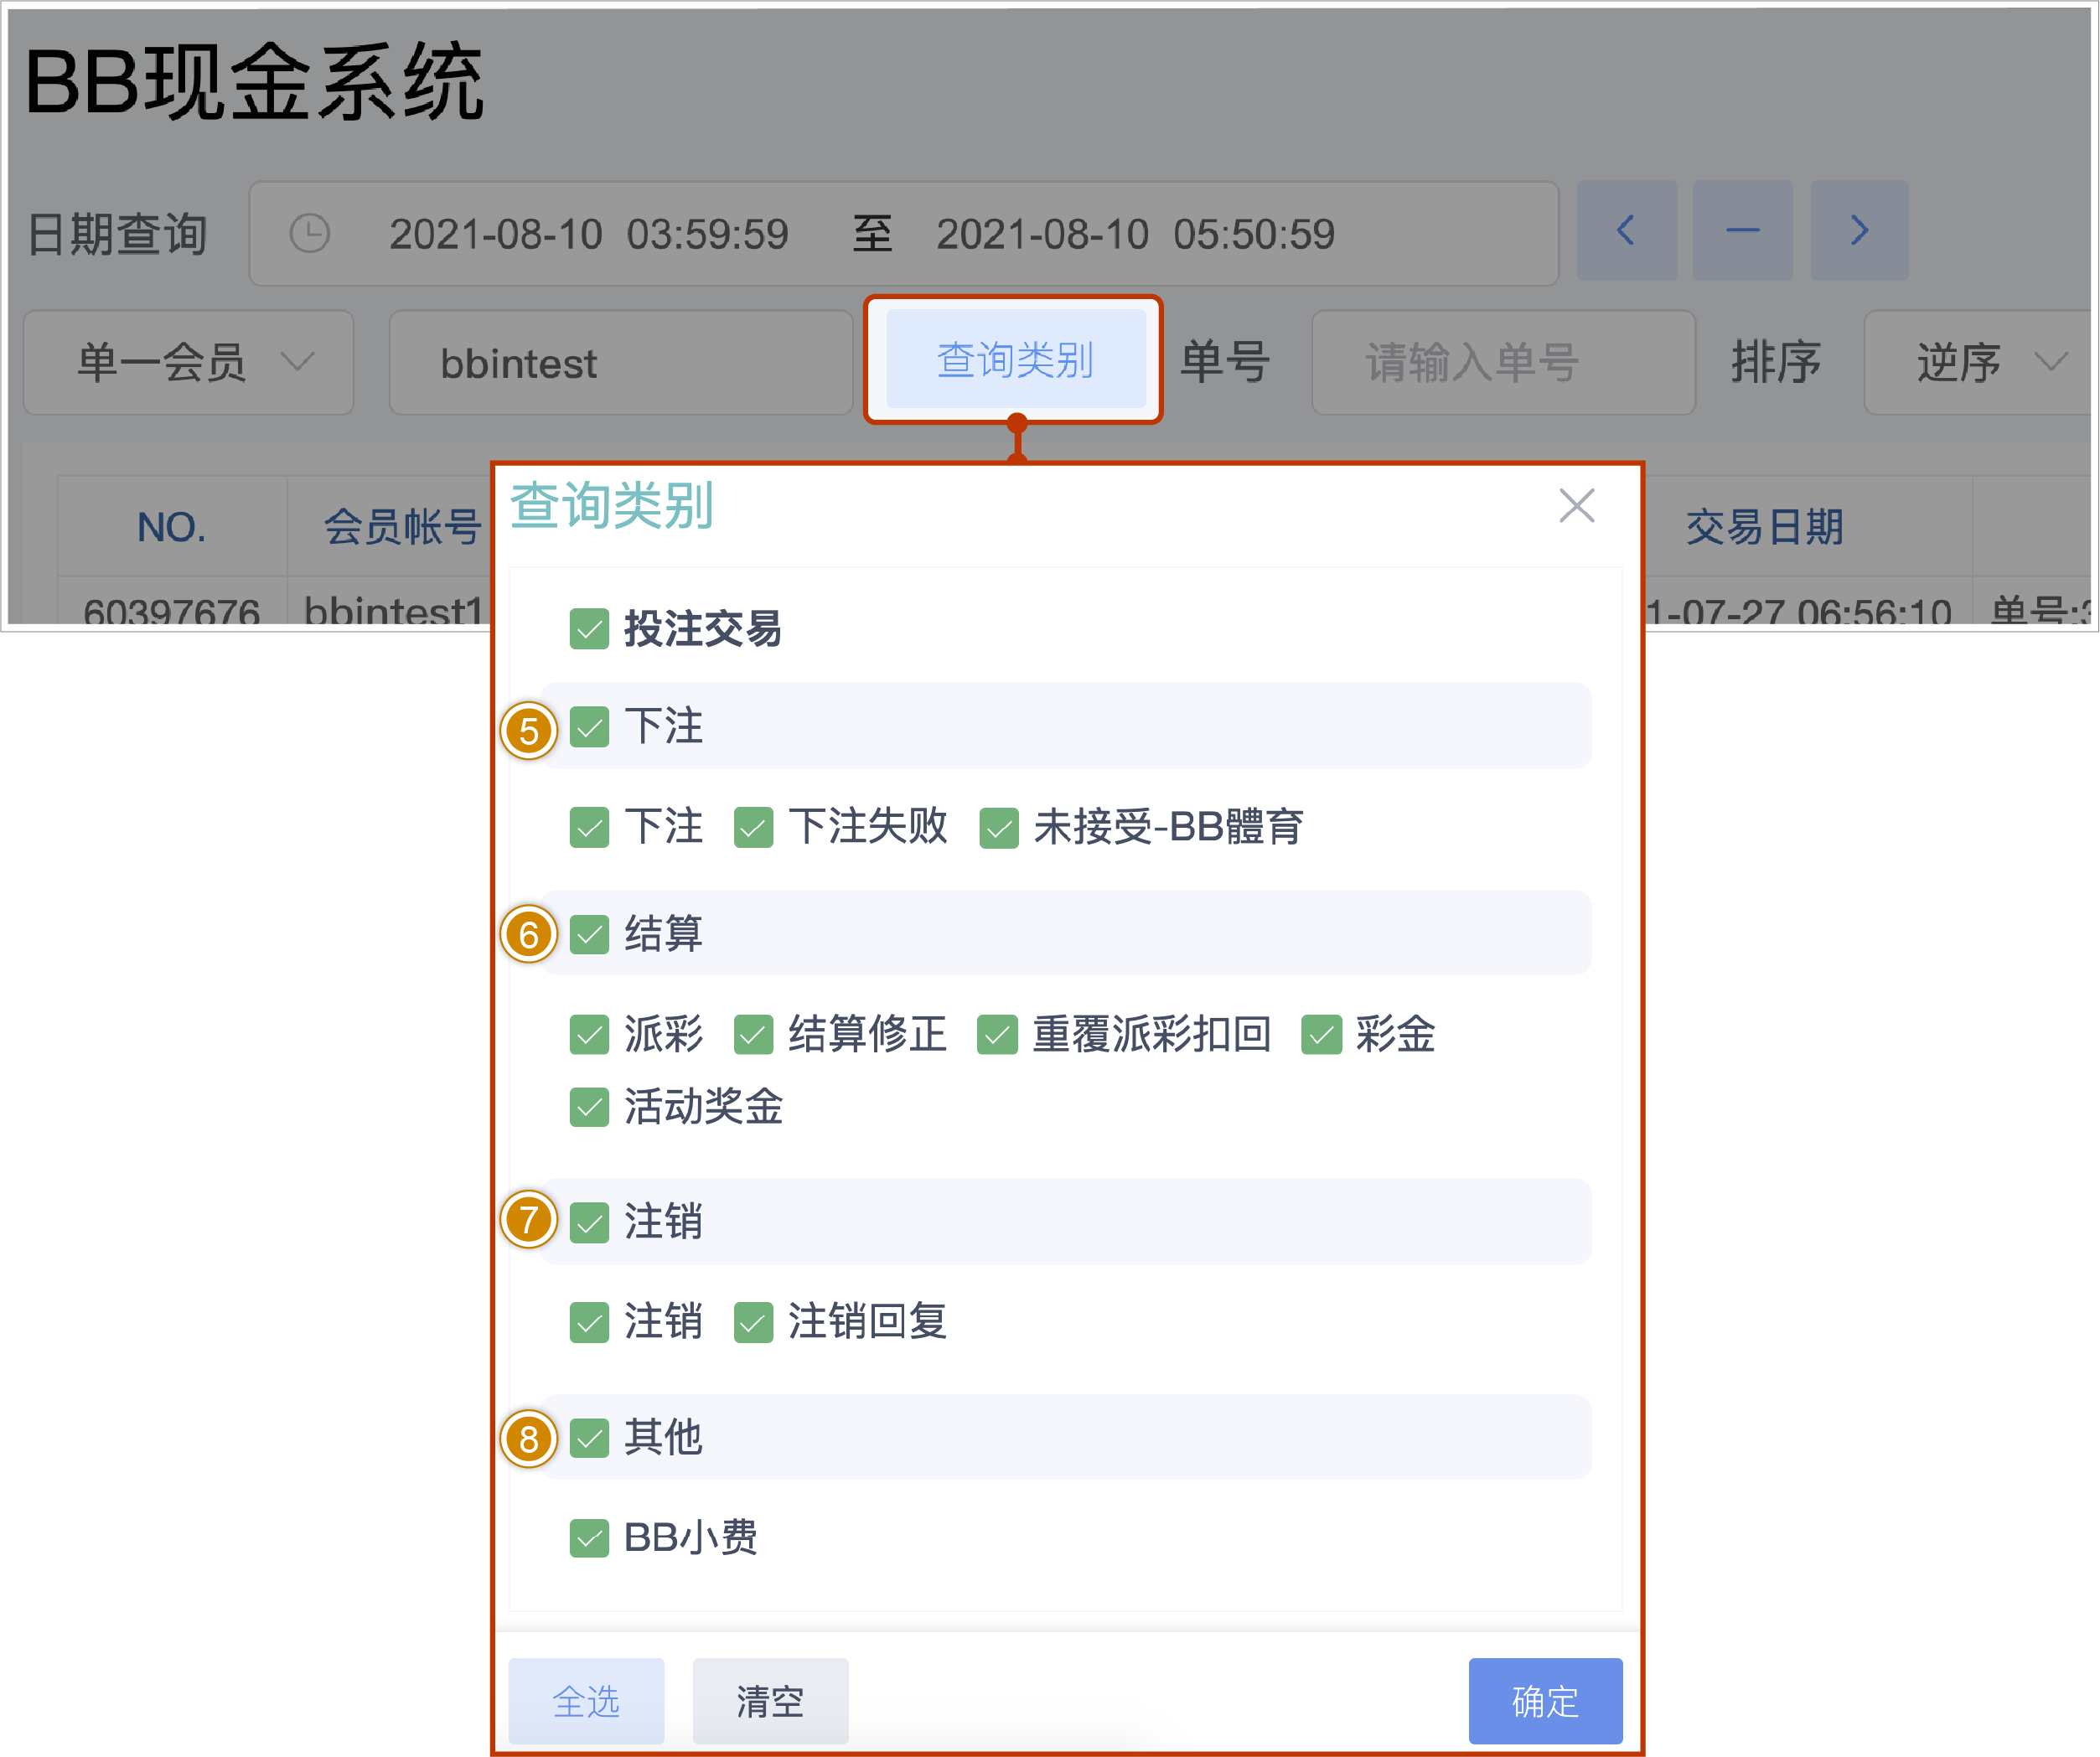Uncheck the 重覆派彩扣回 checkbox
Screen dimensions: 2100x1757
click(997, 1035)
